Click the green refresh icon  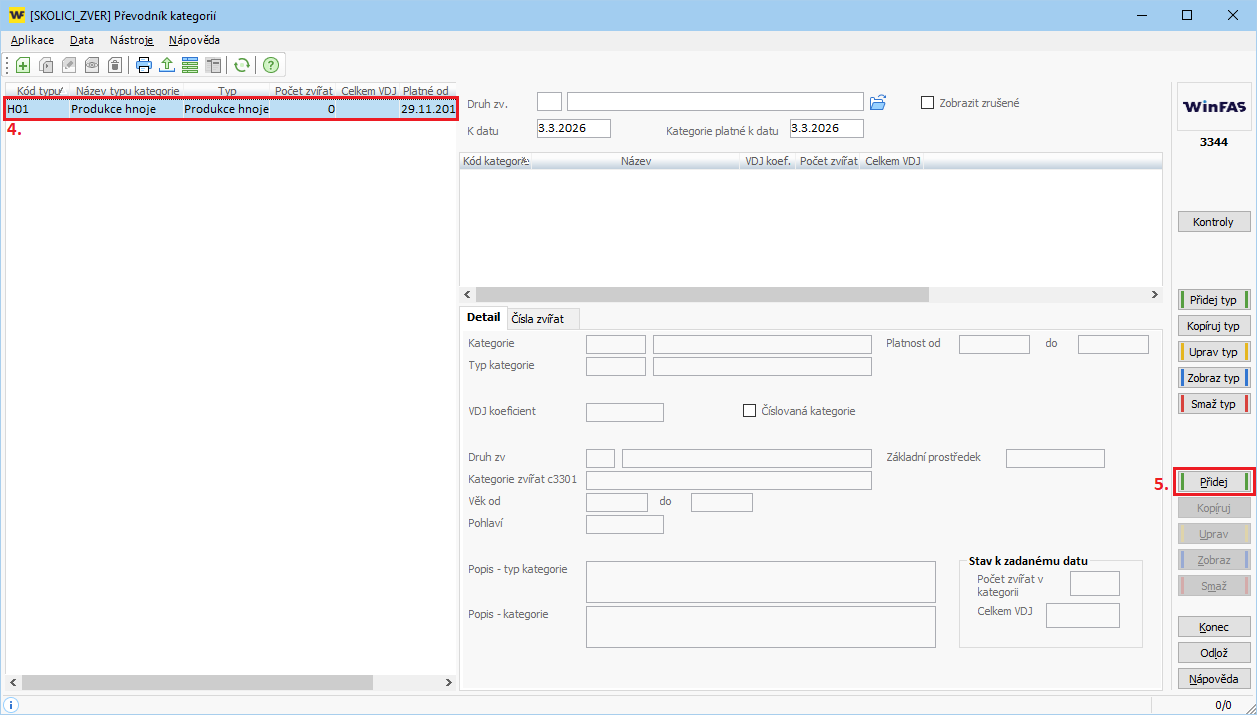tap(241, 66)
